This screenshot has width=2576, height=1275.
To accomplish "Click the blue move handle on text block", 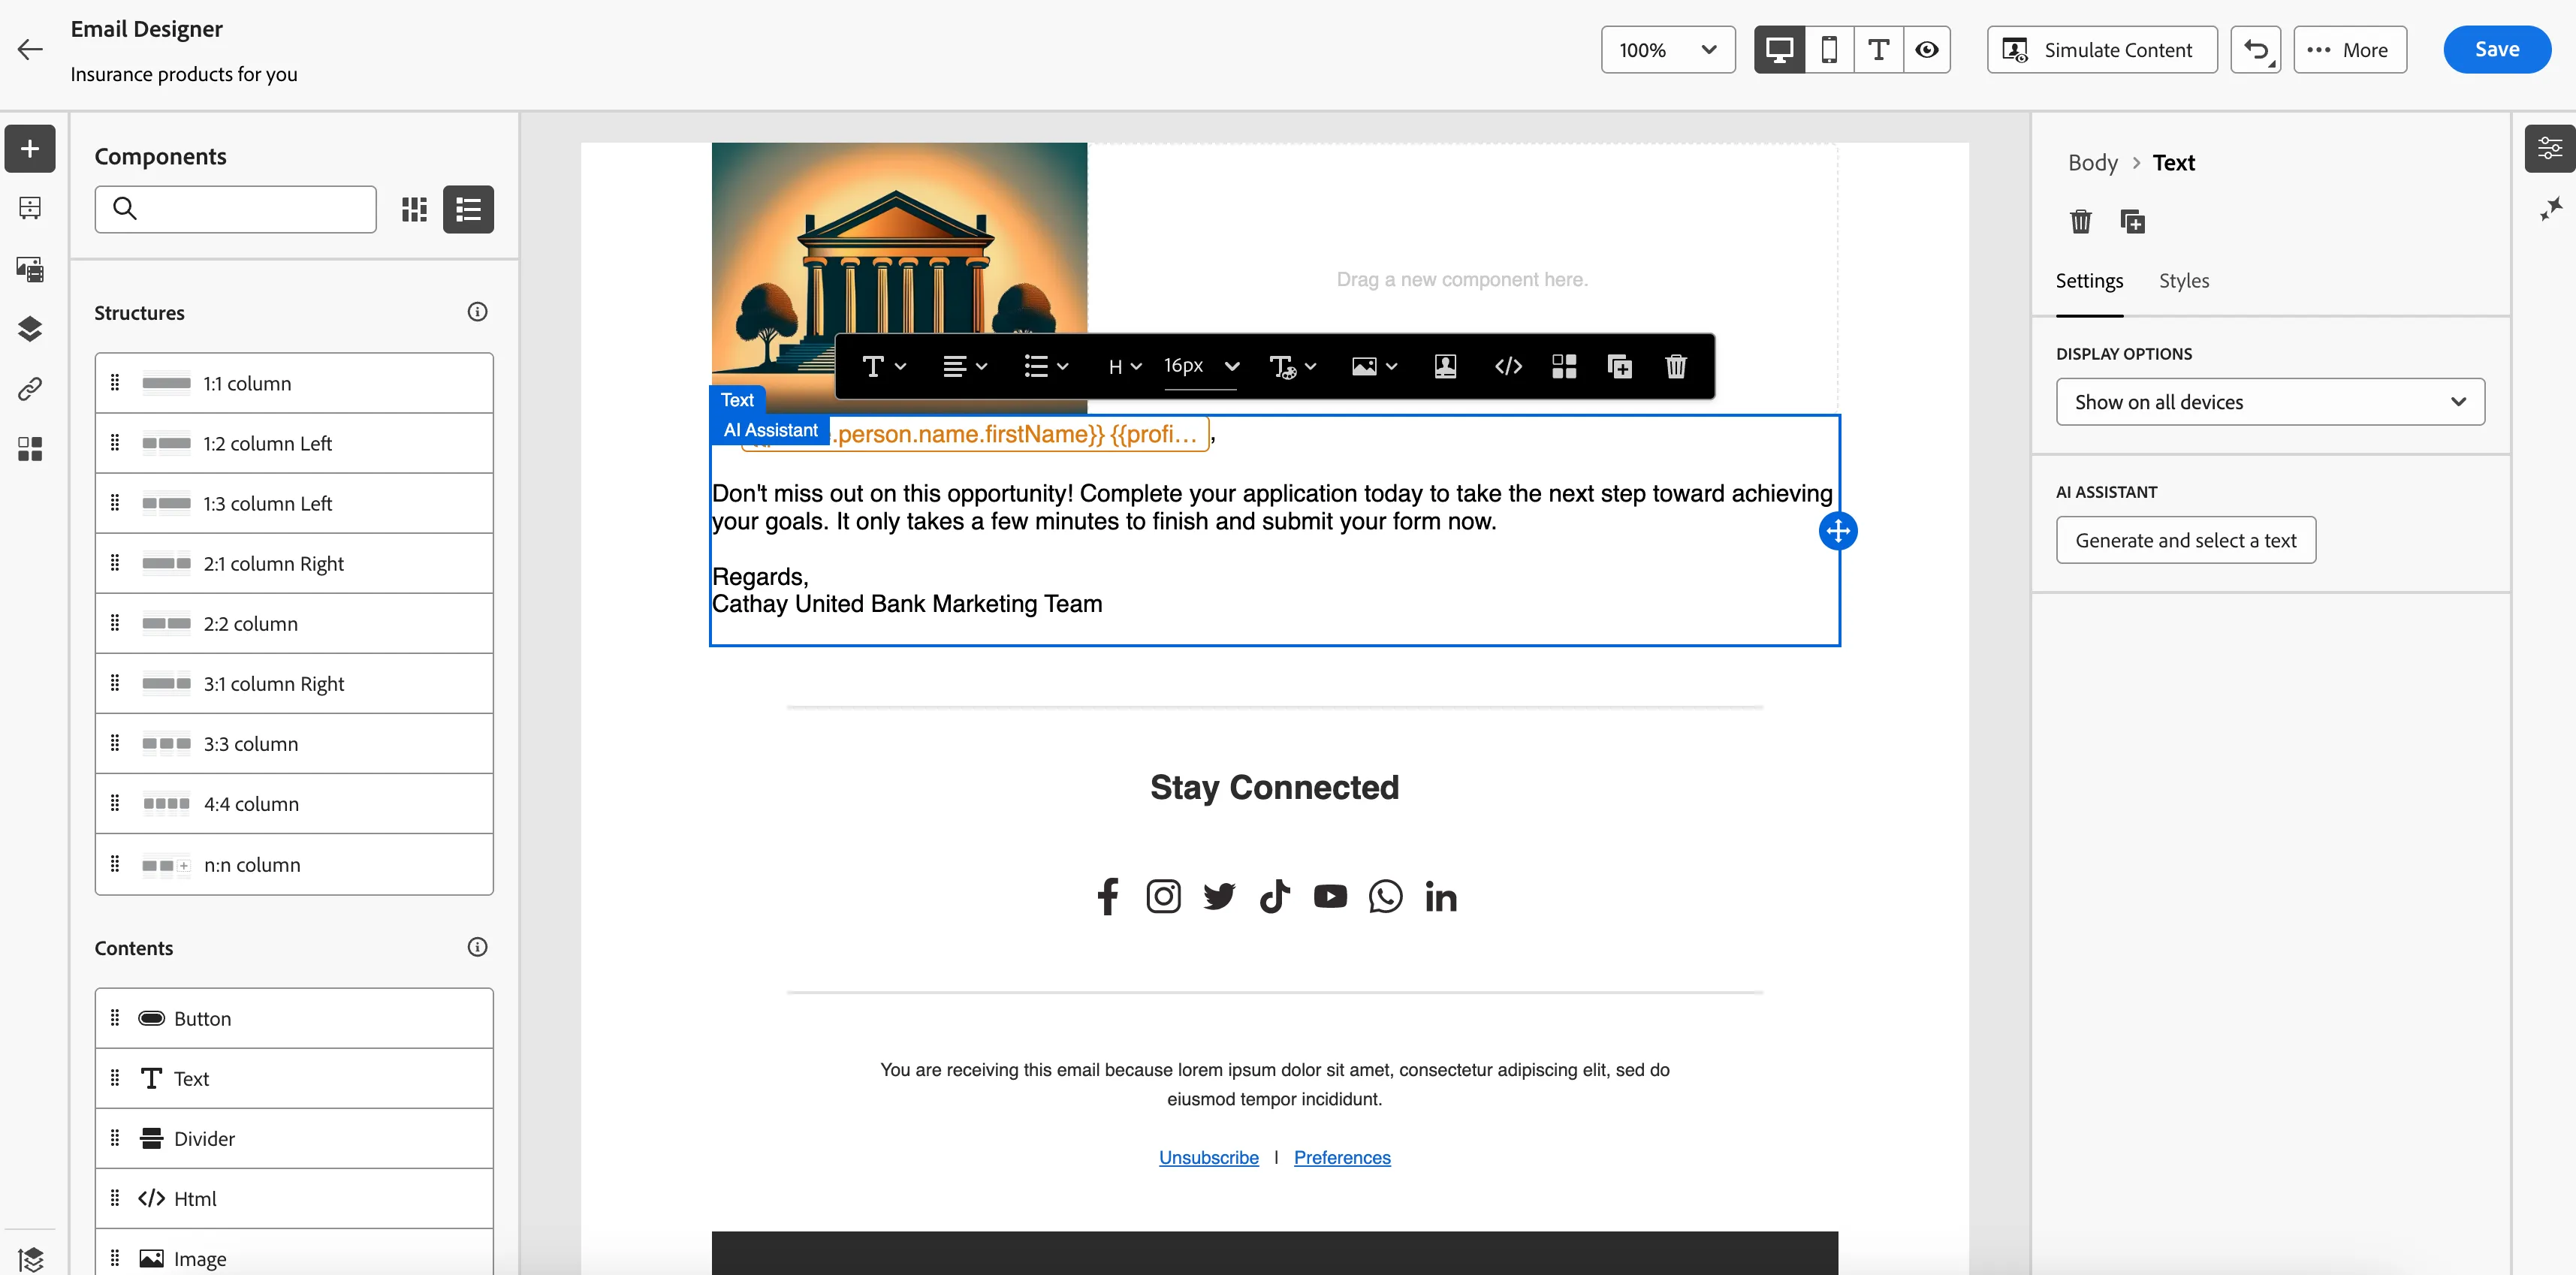I will (x=1838, y=531).
